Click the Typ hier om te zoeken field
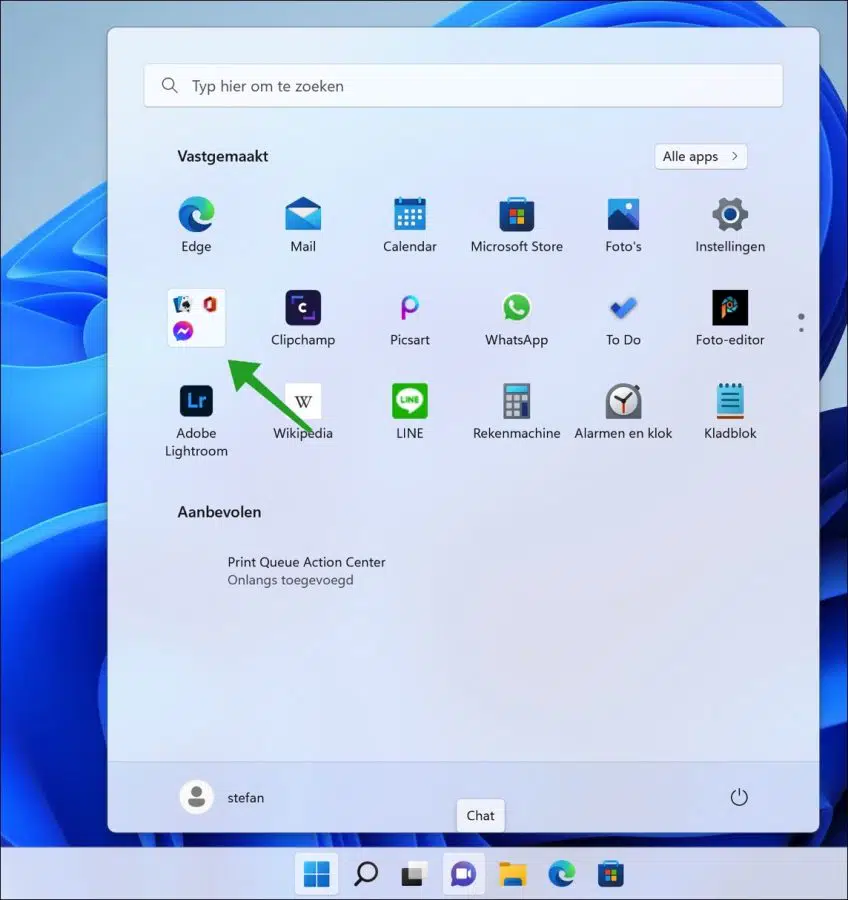Viewport: 848px width, 900px height. 463,86
